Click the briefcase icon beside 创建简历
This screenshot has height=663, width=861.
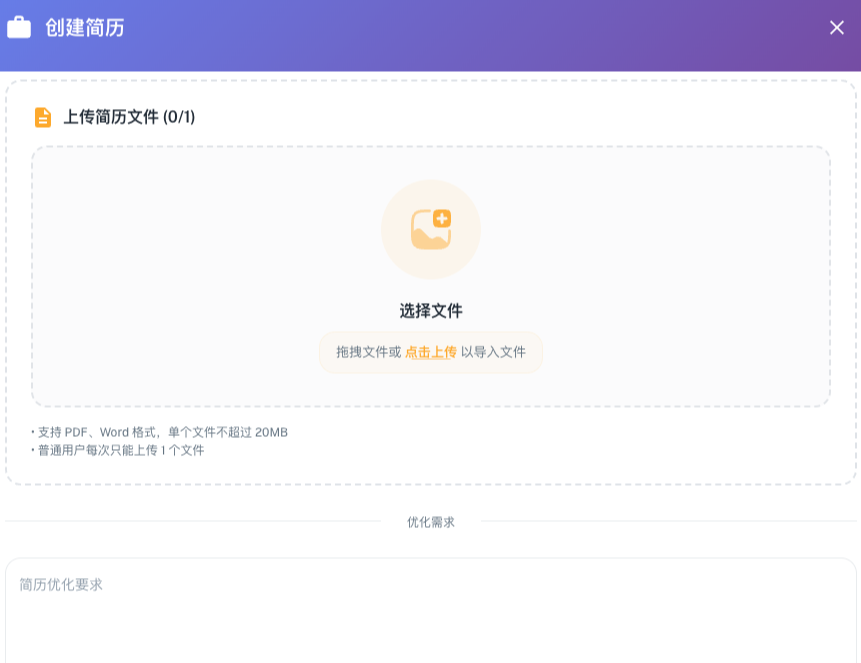tap(19, 27)
